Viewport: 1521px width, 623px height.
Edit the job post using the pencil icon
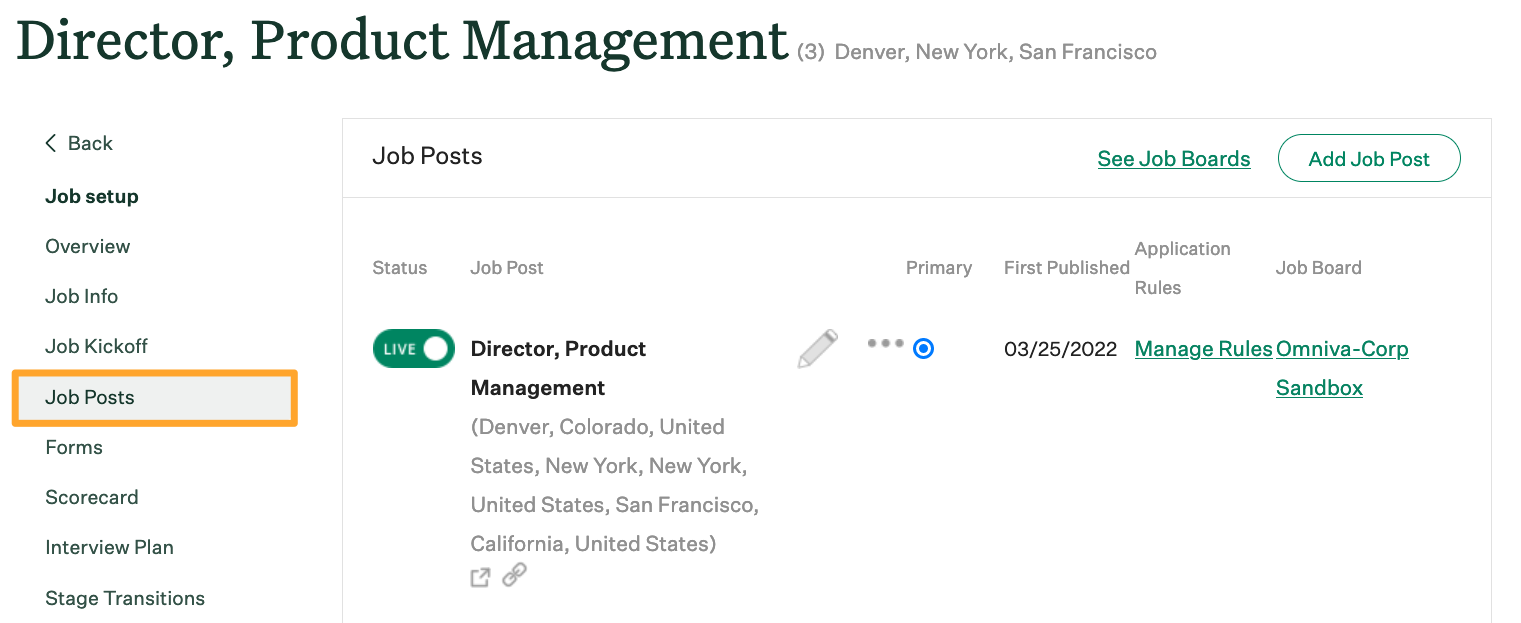[x=817, y=348]
